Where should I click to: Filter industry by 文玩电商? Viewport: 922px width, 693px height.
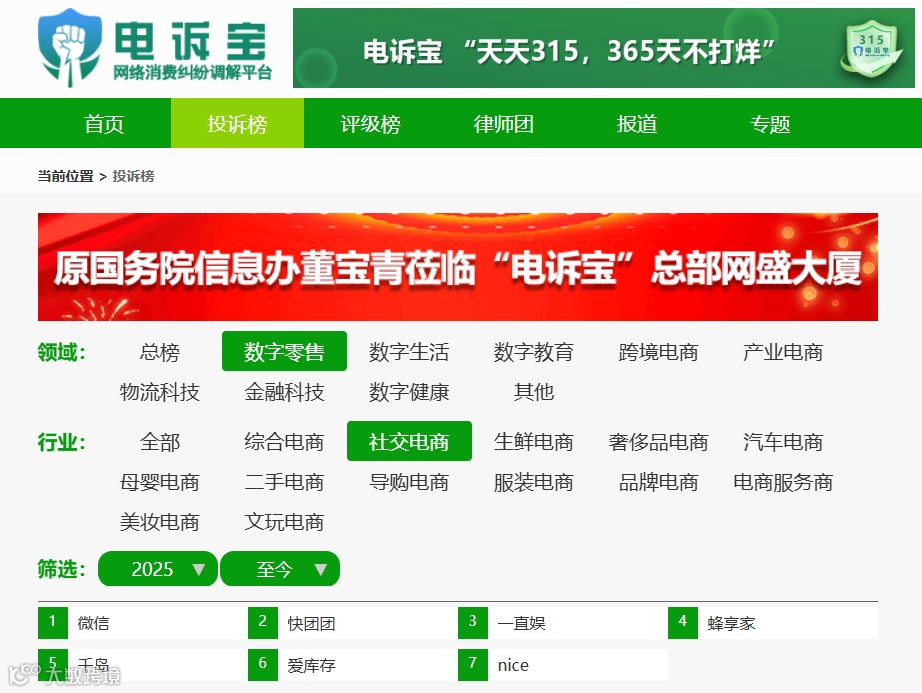(x=284, y=522)
